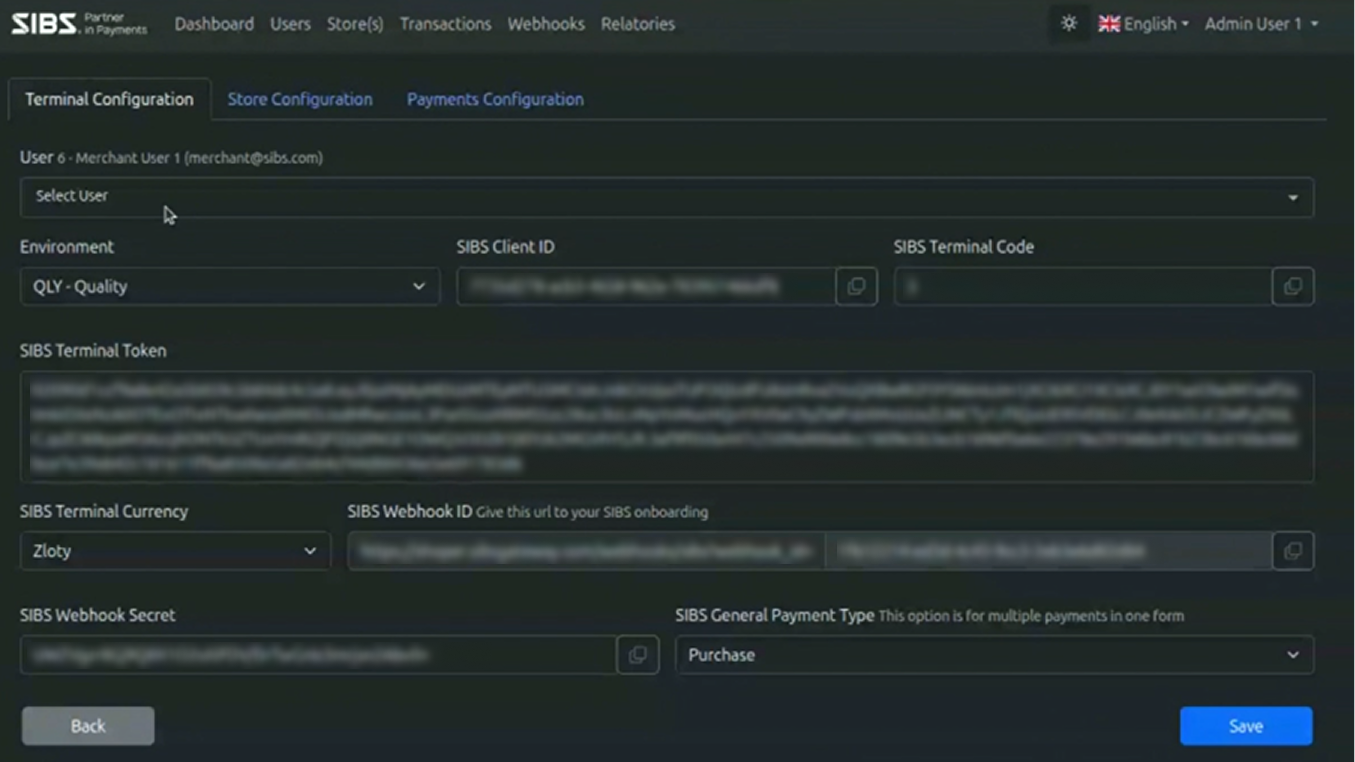Switch to the Store Configuration tab
Viewport: 1355px width, 762px height.
coord(300,99)
